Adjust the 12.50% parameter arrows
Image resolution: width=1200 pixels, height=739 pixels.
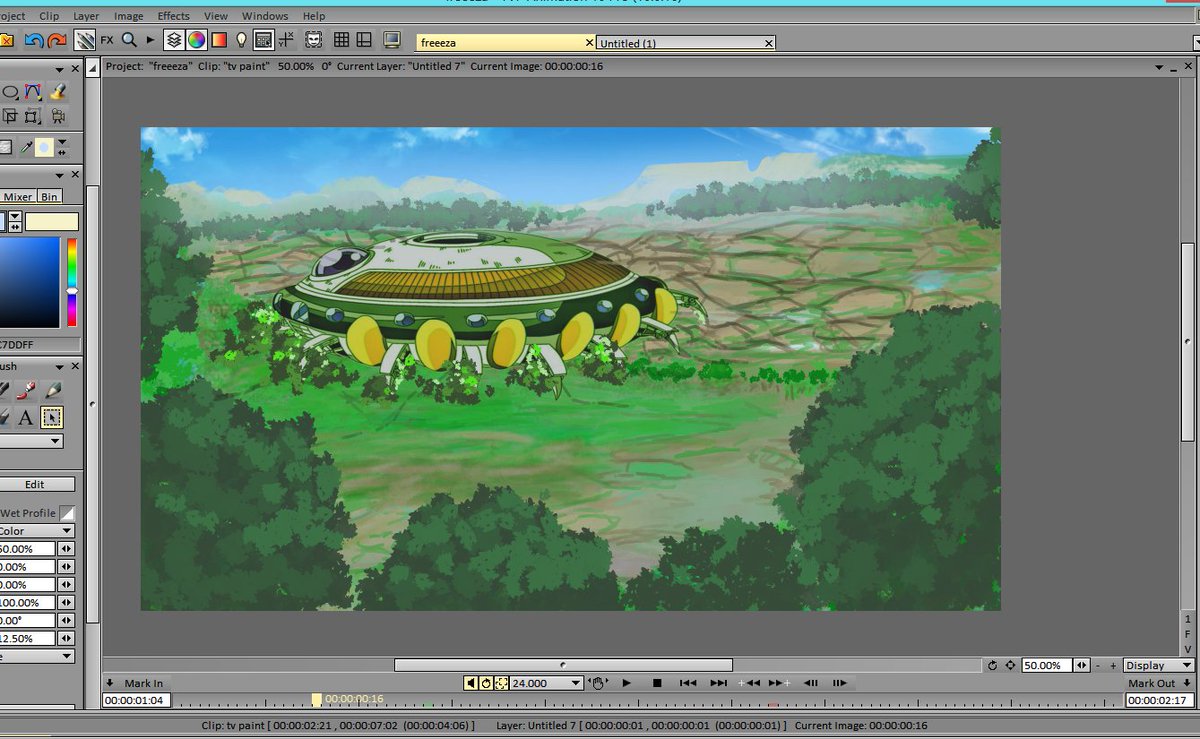pyautogui.click(x=66, y=638)
